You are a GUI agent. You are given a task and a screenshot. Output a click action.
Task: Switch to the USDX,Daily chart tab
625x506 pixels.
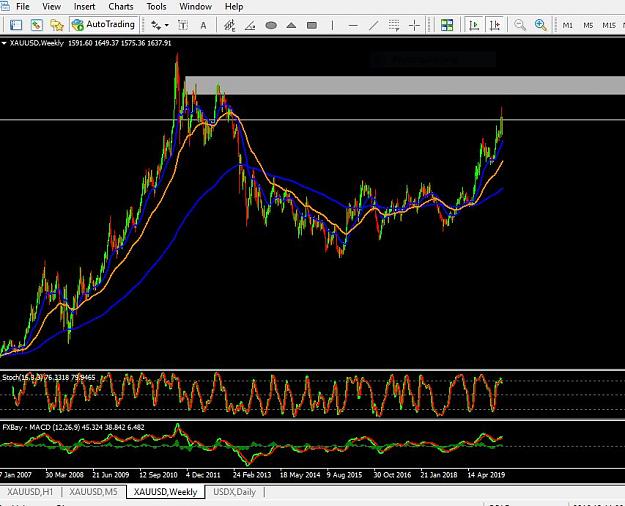point(234,492)
